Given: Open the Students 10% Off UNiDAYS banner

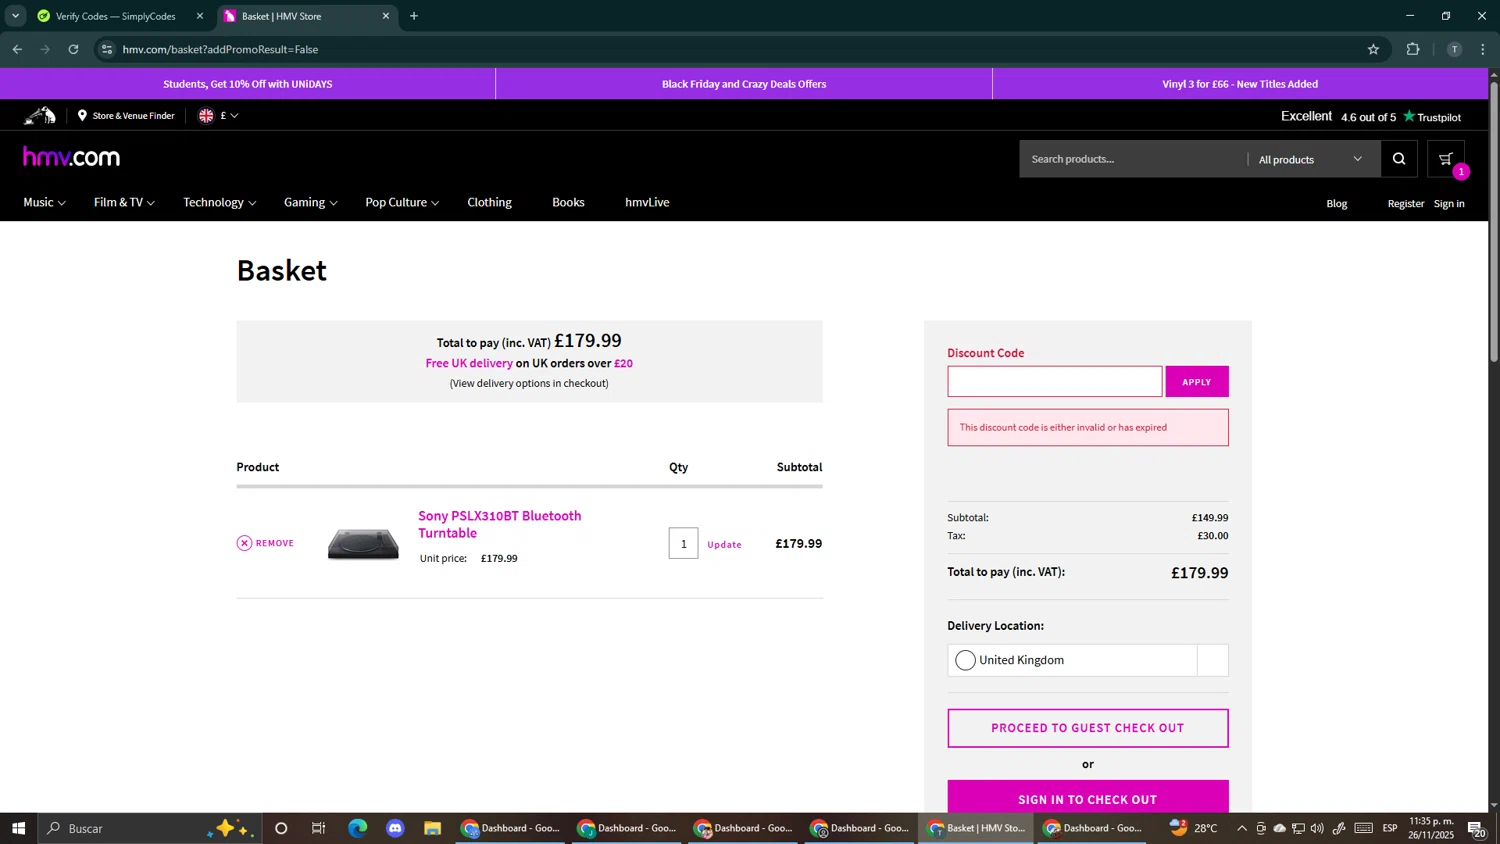Looking at the screenshot, I should 247,84.
